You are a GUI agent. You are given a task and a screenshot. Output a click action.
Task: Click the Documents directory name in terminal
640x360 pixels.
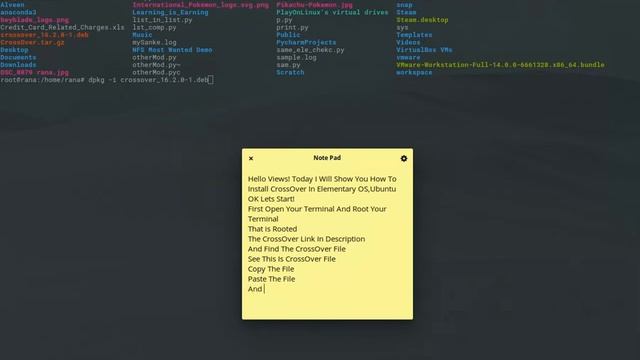pyautogui.click(x=18, y=58)
